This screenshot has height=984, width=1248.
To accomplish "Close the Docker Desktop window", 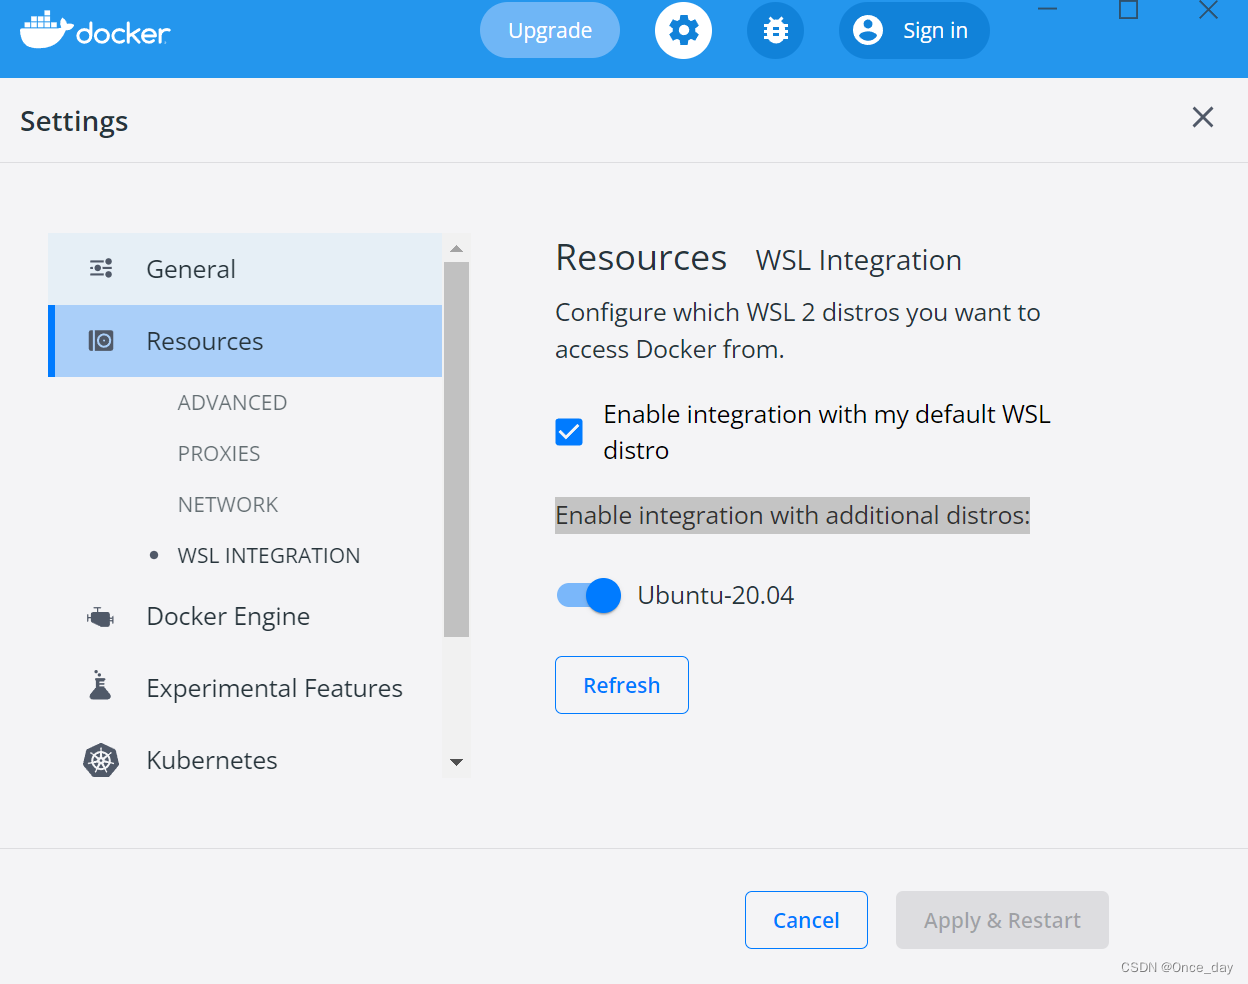I will click(x=1208, y=10).
